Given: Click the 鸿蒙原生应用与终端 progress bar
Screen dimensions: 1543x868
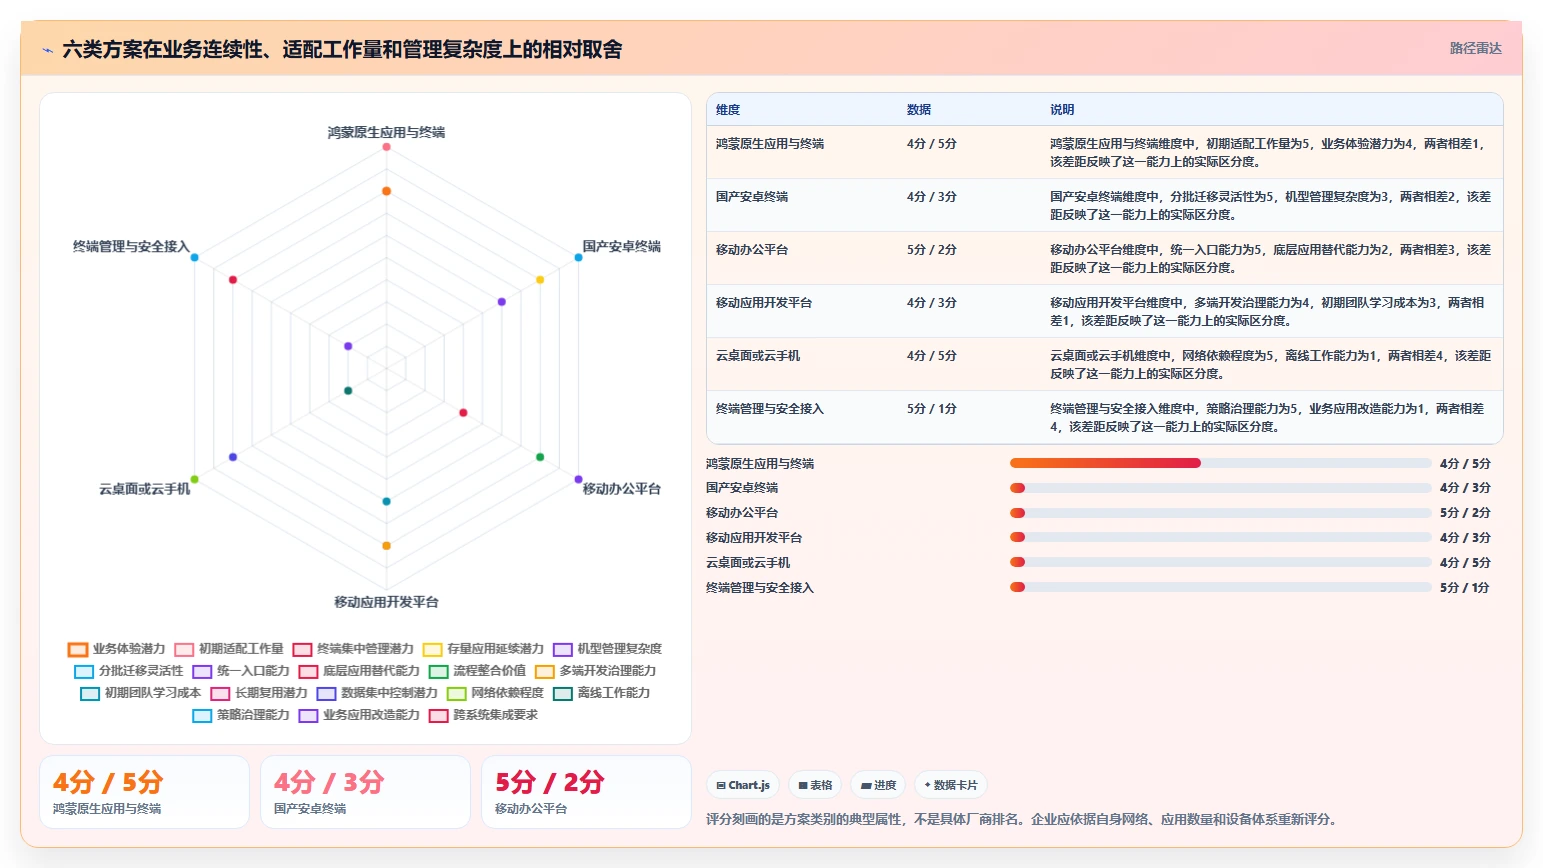Looking at the screenshot, I should pos(1220,463).
